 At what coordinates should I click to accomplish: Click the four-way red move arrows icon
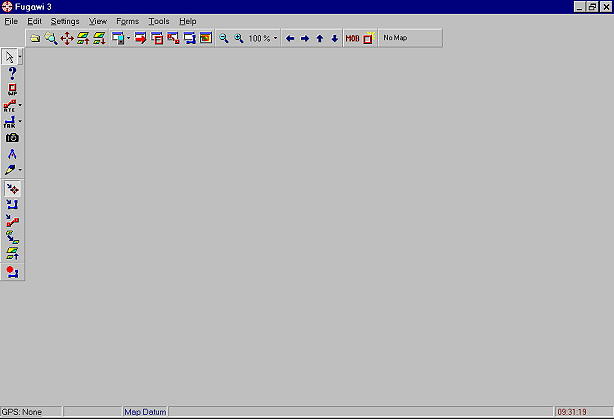(x=67, y=38)
